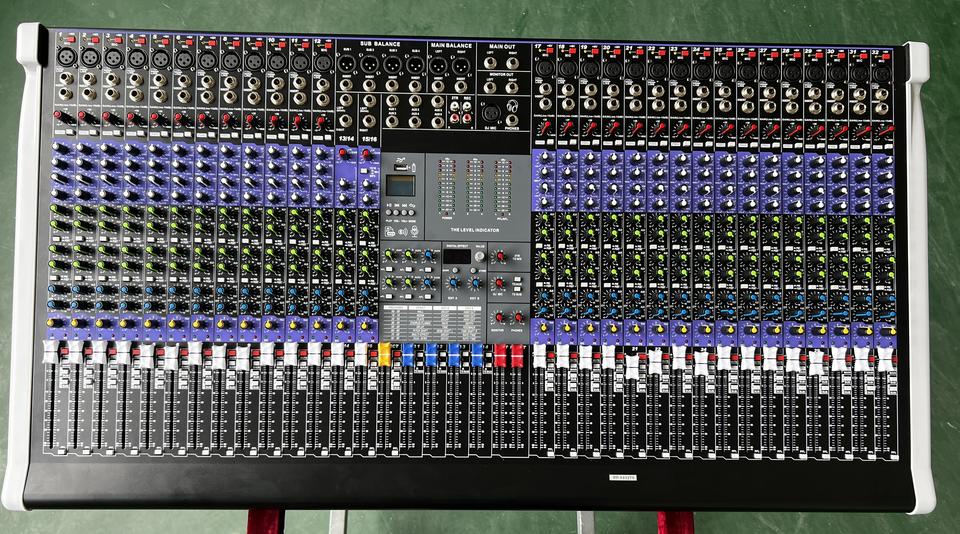The image size is (960, 534).
Task: Toggle the red switch on channel 32
Action: [x=887, y=56]
